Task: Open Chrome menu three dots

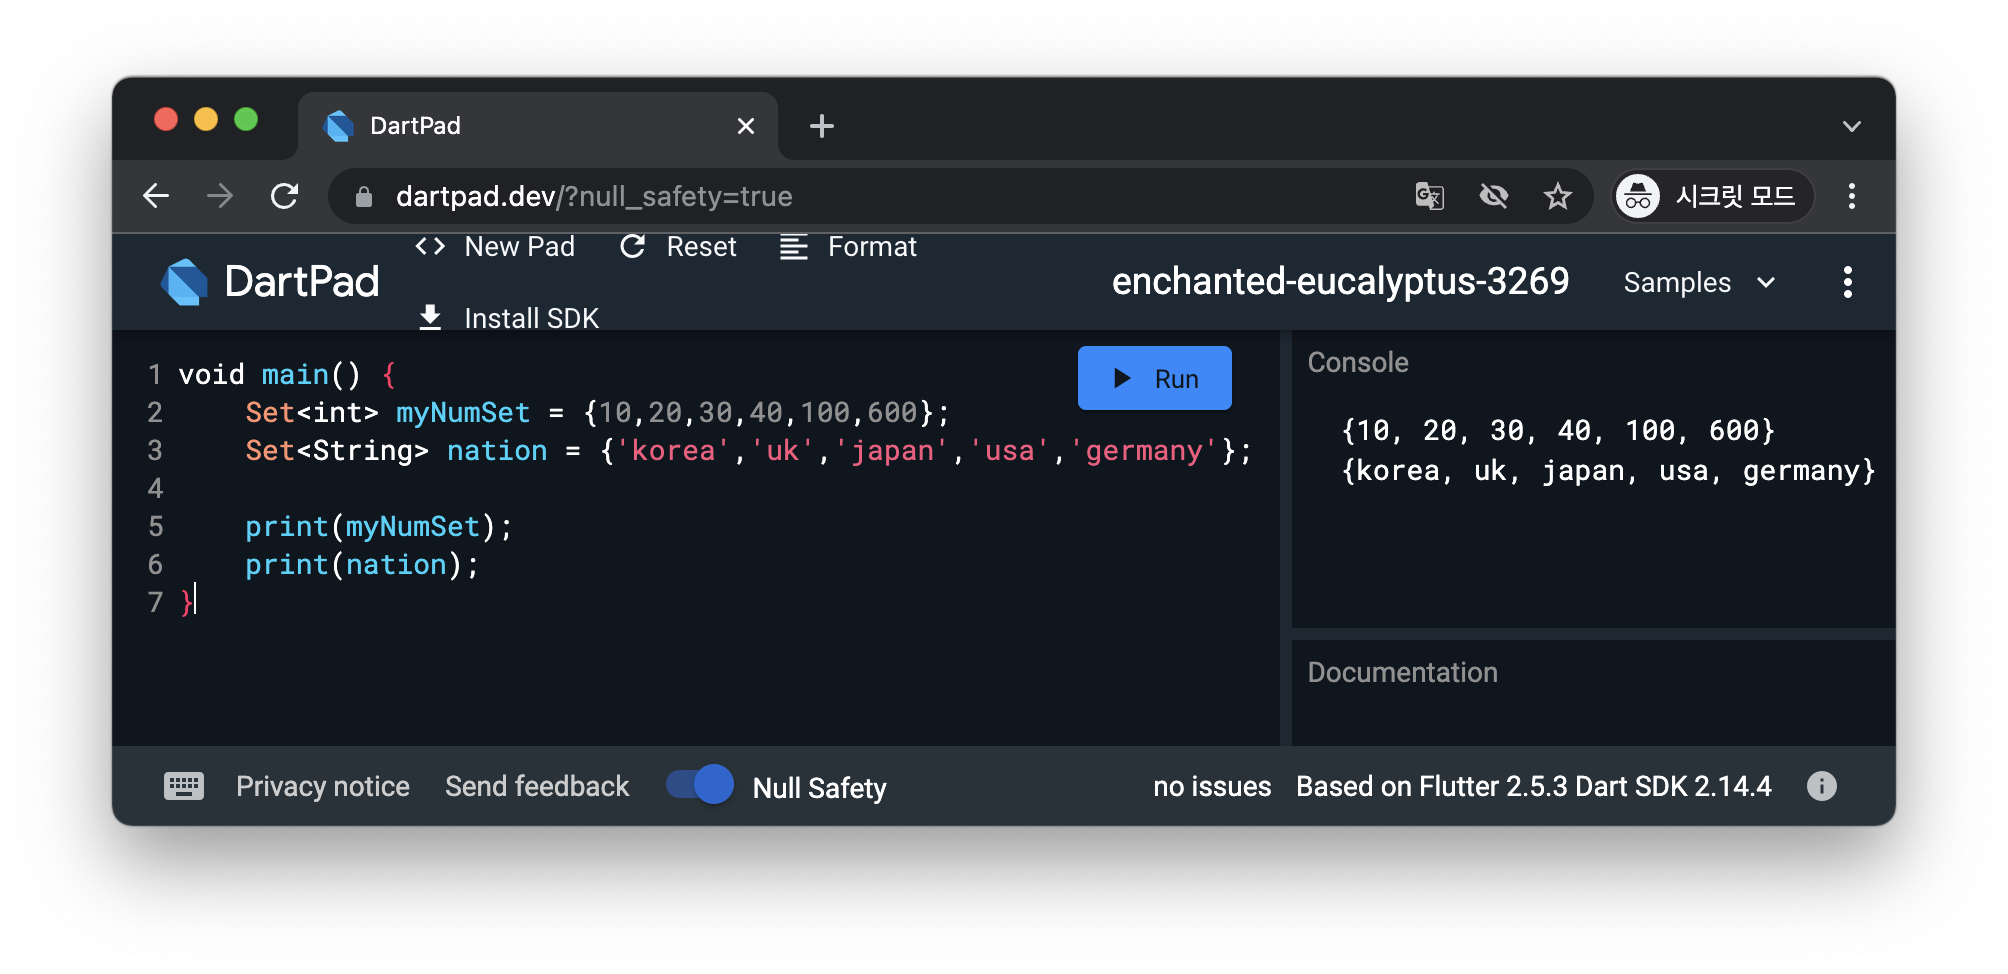Action: pos(1852,196)
